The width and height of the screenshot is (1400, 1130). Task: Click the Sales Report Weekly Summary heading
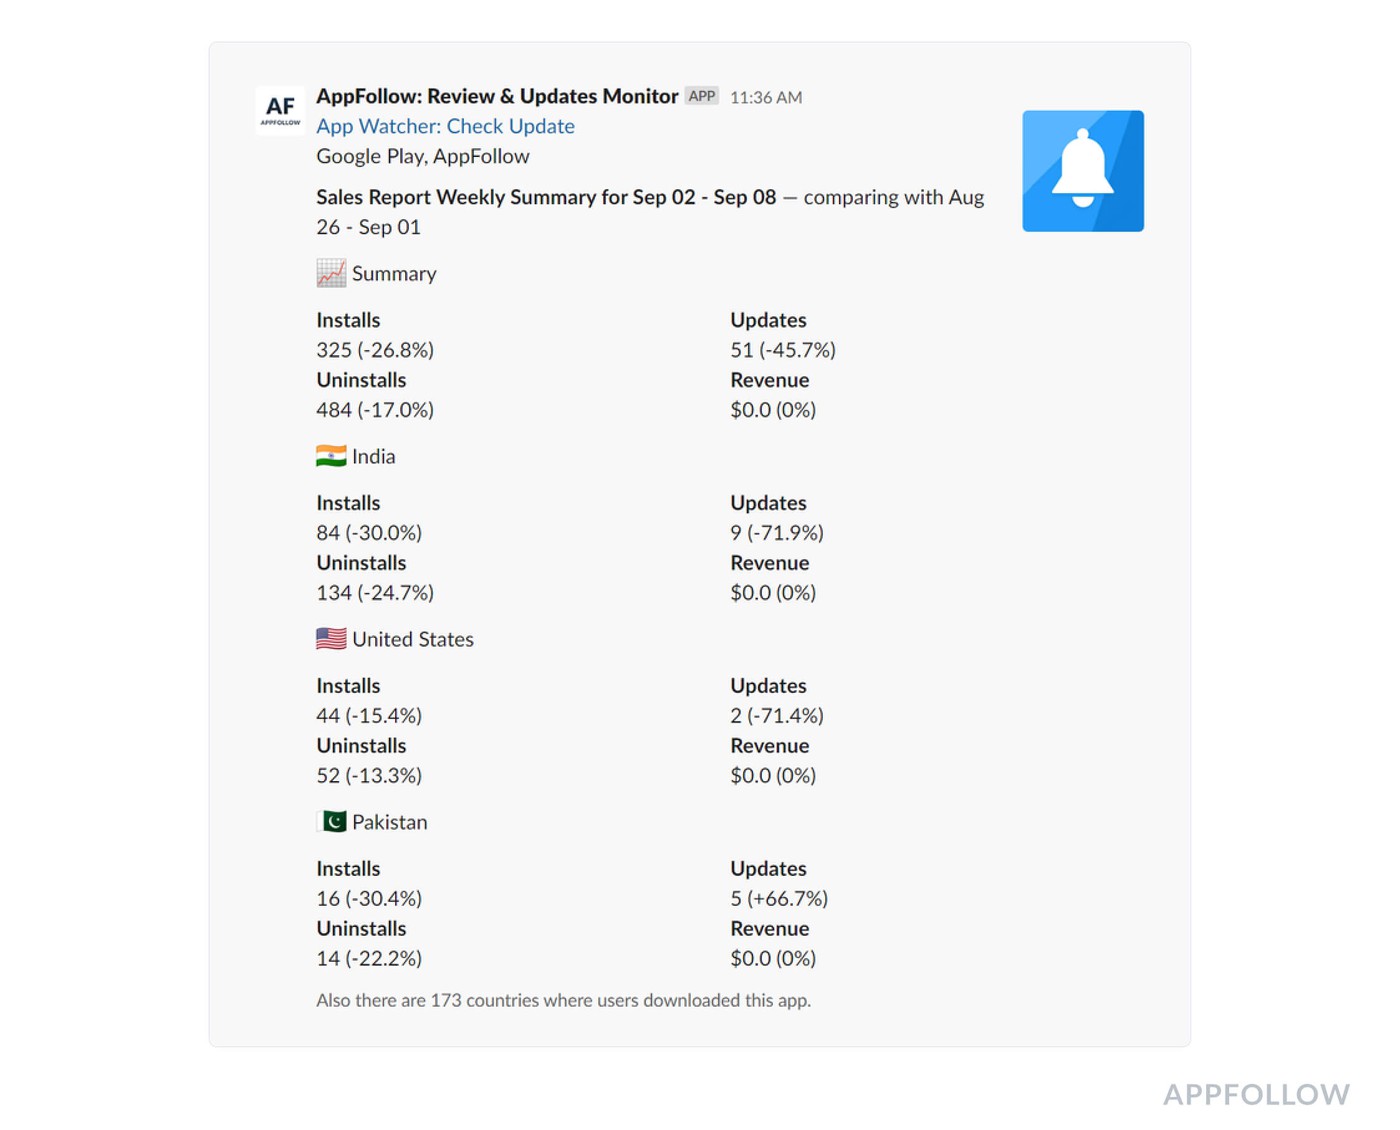[545, 197]
